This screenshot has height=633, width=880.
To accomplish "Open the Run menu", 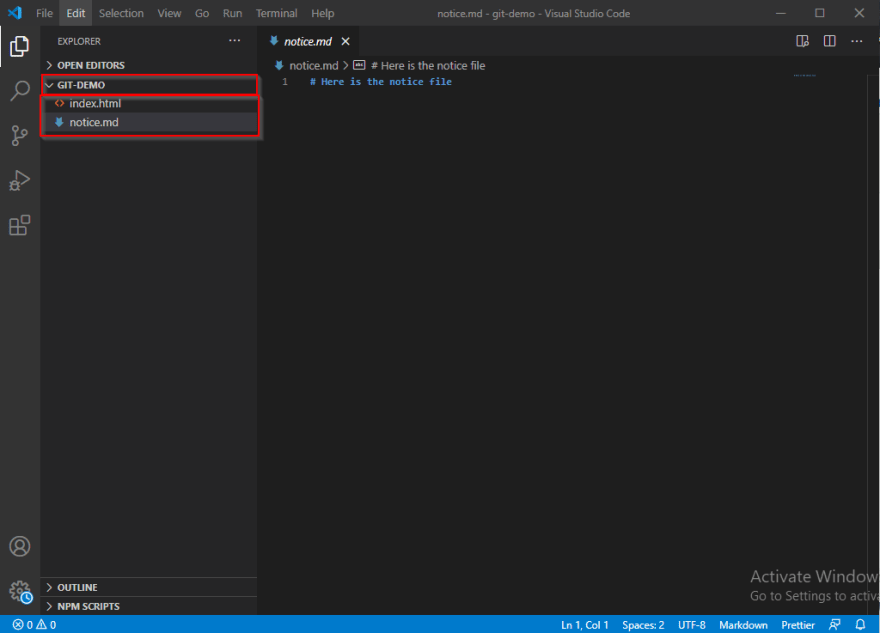I will pyautogui.click(x=232, y=13).
